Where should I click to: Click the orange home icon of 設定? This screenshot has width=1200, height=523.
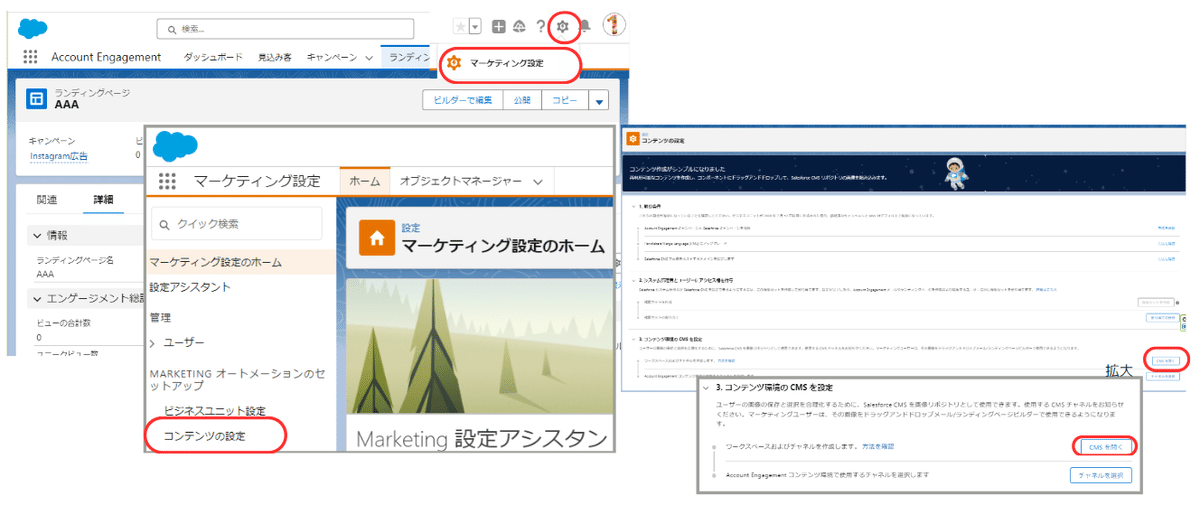(x=377, y=238)
